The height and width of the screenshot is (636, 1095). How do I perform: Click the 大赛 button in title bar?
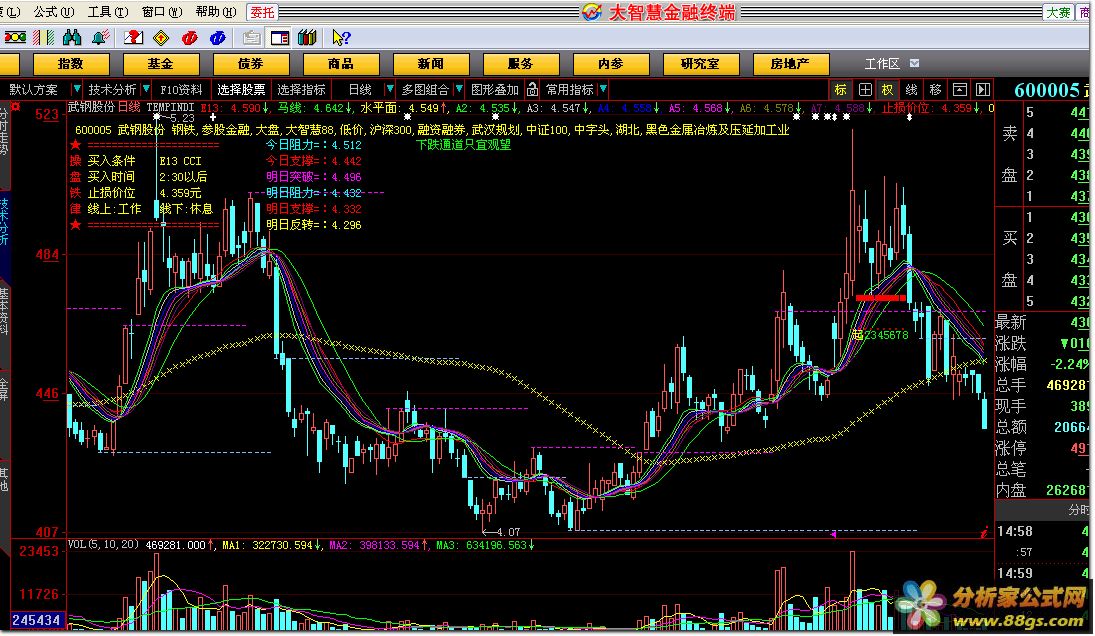click(1058, 13)
